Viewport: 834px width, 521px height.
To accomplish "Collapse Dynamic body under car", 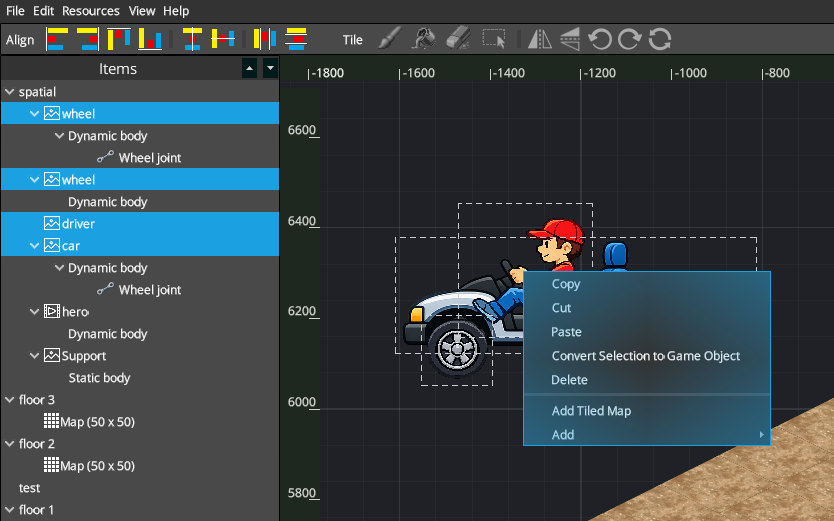I will click(60, 268).
